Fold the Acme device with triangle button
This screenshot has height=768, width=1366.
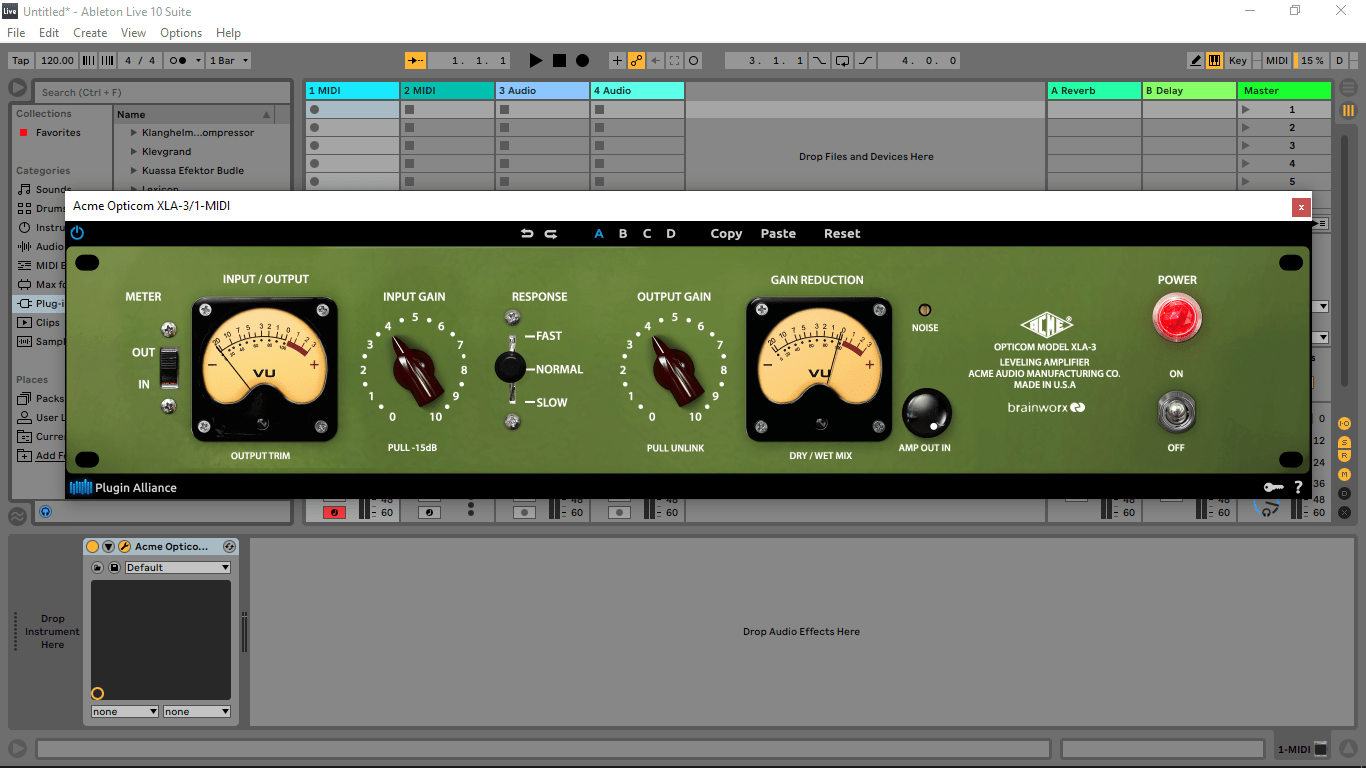tap(109, 547)
